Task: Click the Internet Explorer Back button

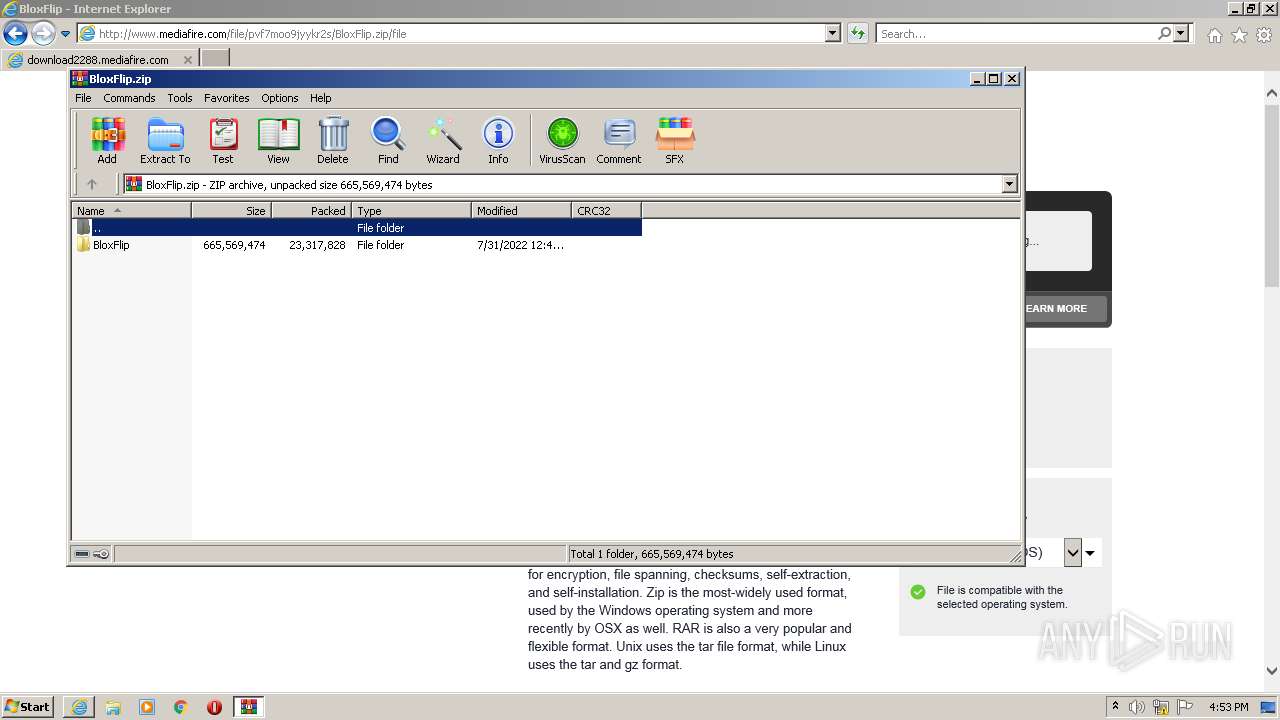Action: pyautogui.click(x=15, y=33)
